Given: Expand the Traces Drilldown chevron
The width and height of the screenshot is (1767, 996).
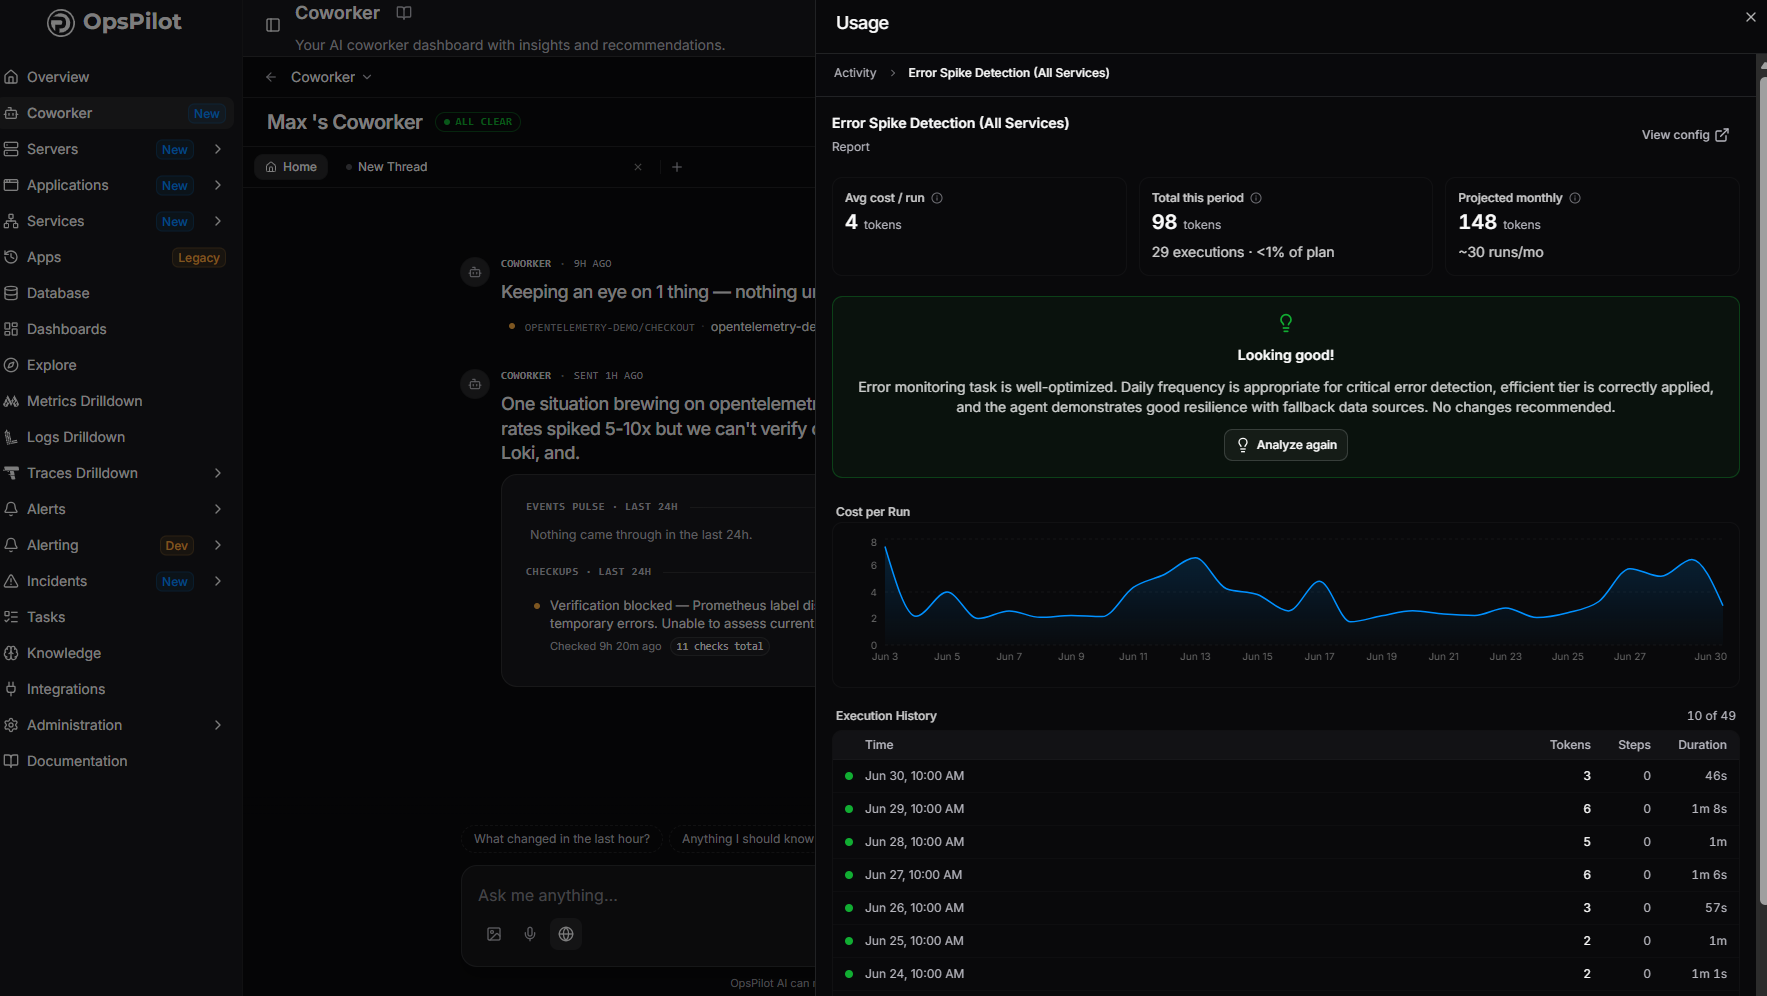Looking at the screenshot, I should 218,473.
